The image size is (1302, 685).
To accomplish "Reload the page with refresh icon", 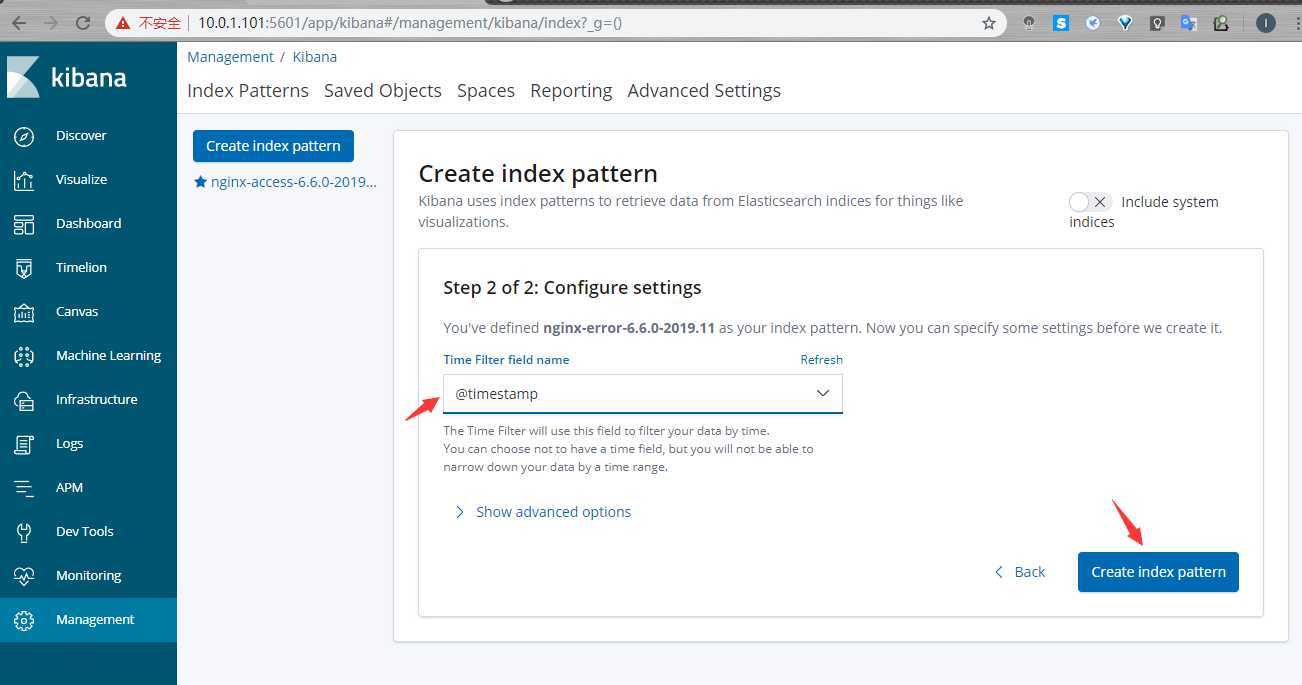I will coord(83,22).
